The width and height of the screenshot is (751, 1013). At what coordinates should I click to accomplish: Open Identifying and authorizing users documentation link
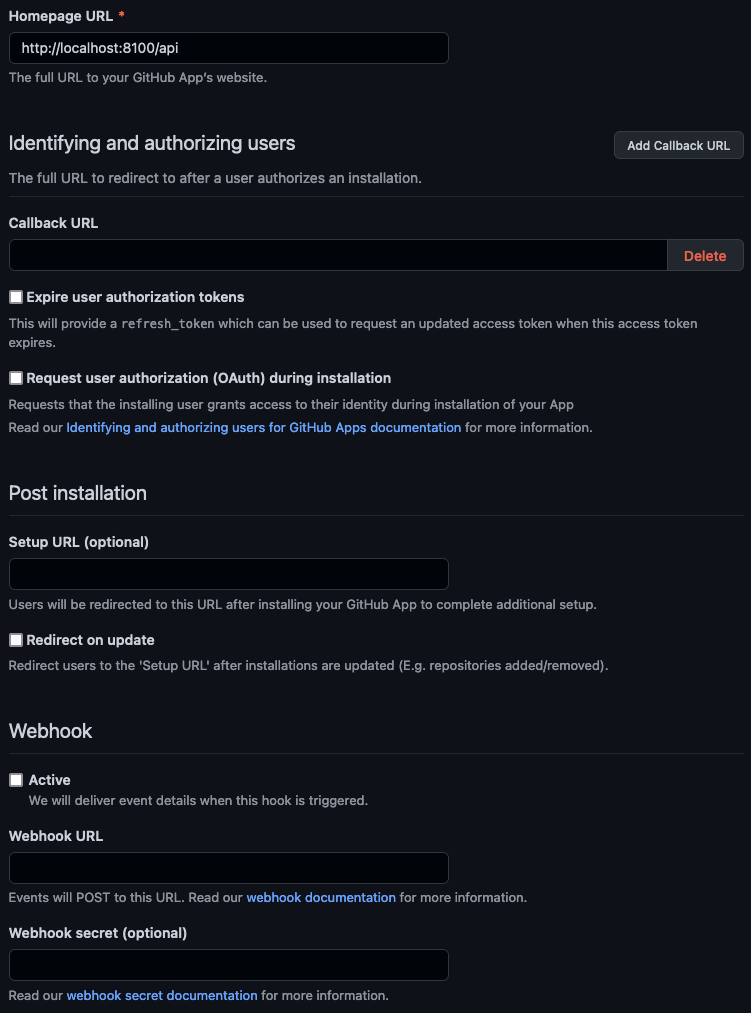(x=263, y=427)
